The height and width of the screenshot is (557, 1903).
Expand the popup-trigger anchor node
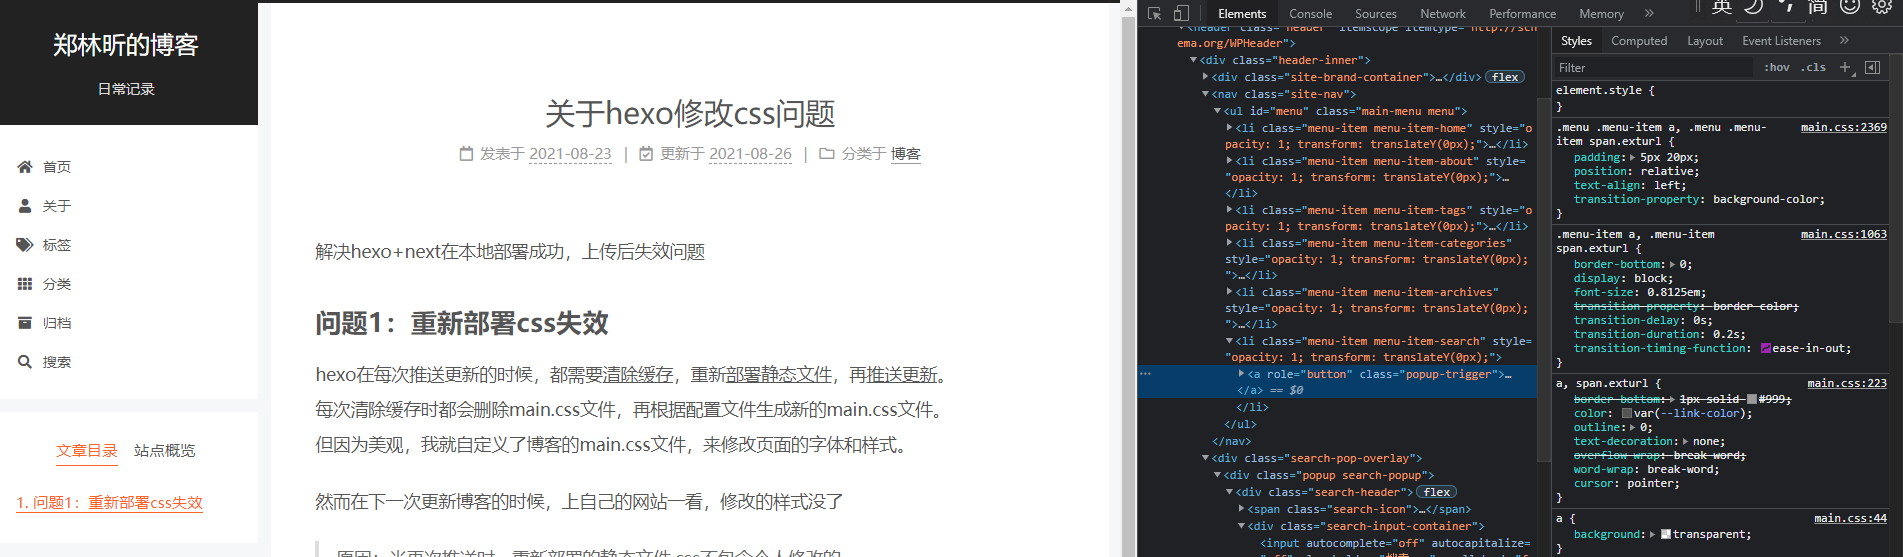1242,374
